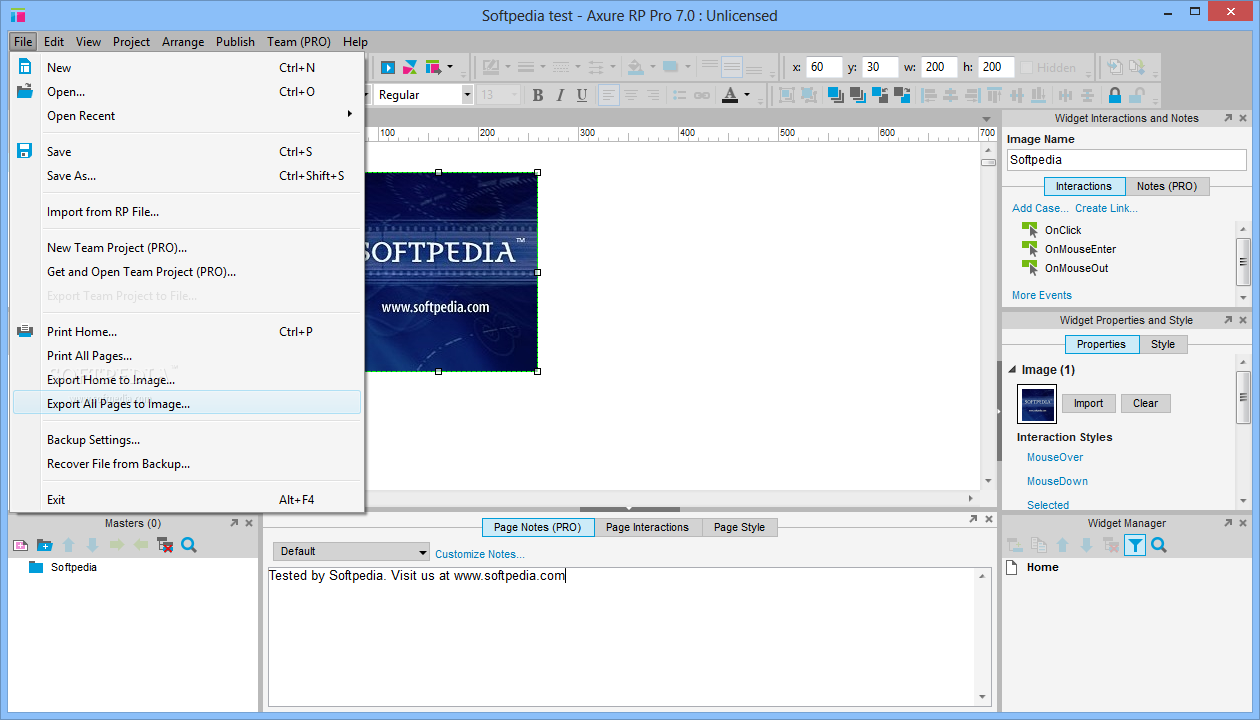Click the x position field
Image resolution: width=1260 pixels, height=720 pixels.
(x=824, y=67)
